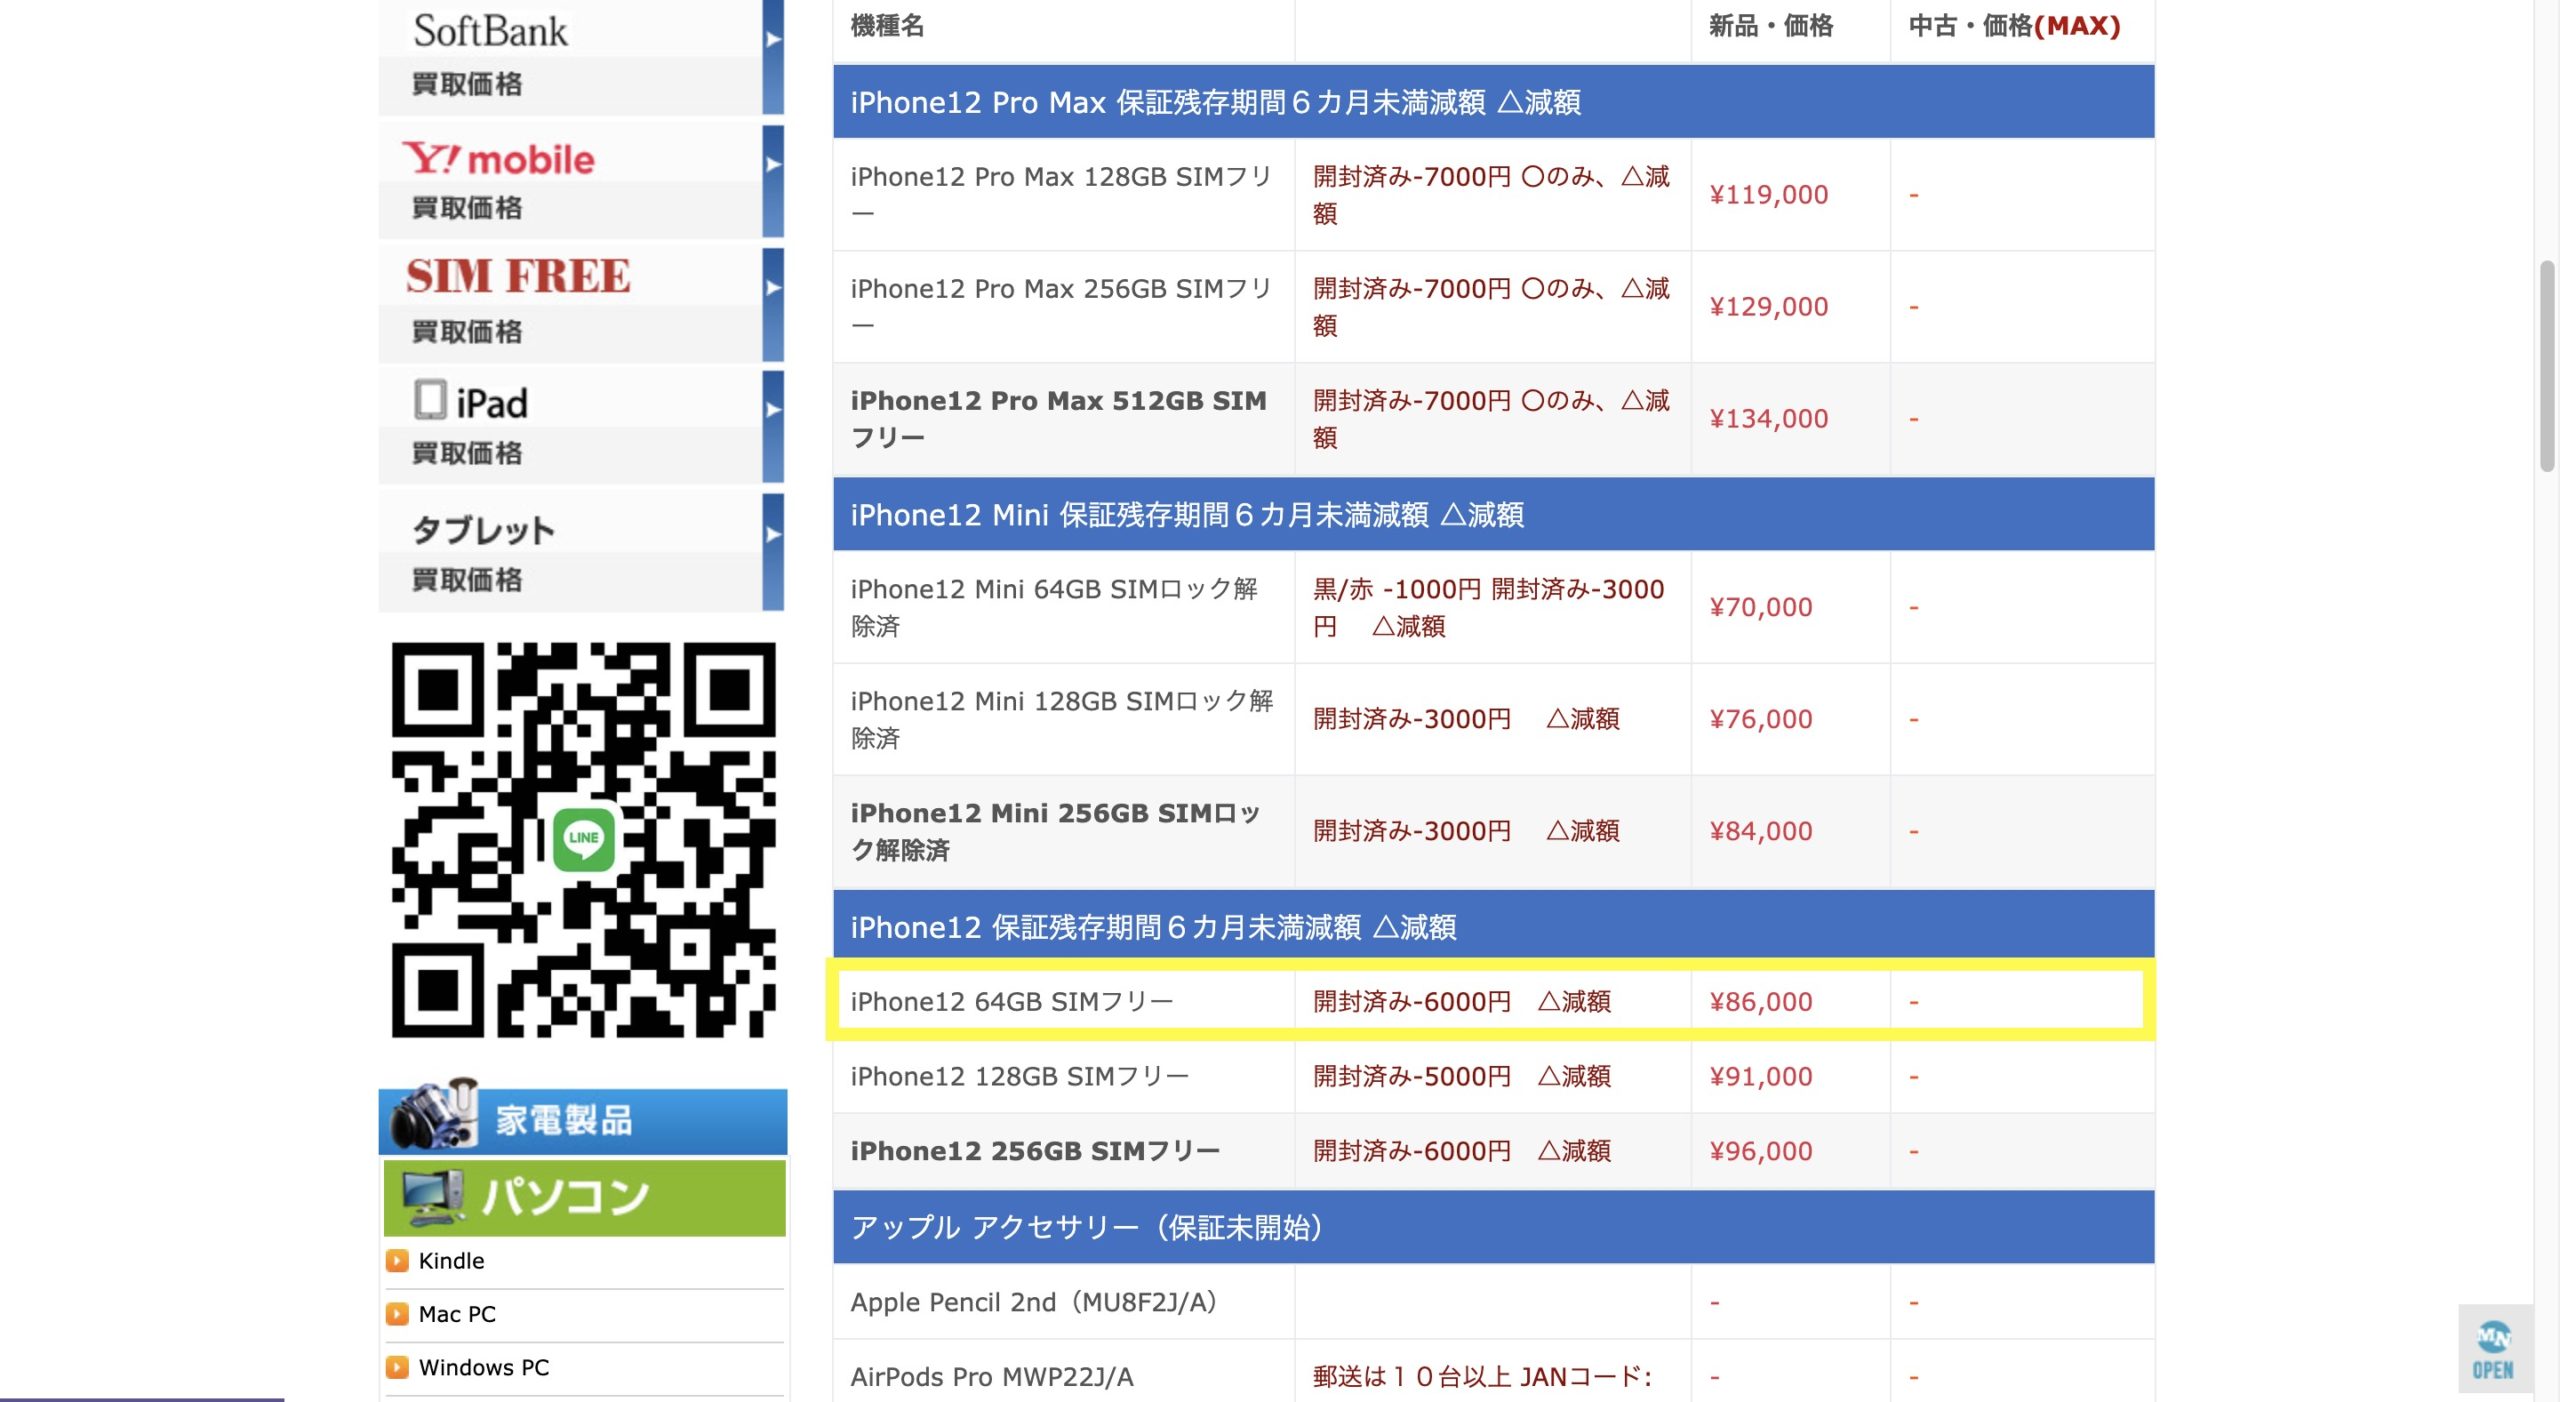This screenshot has width=2560, height=1402.
Task: Click the アップル アクセサリー section header
Action: tap(1493, 1227)
